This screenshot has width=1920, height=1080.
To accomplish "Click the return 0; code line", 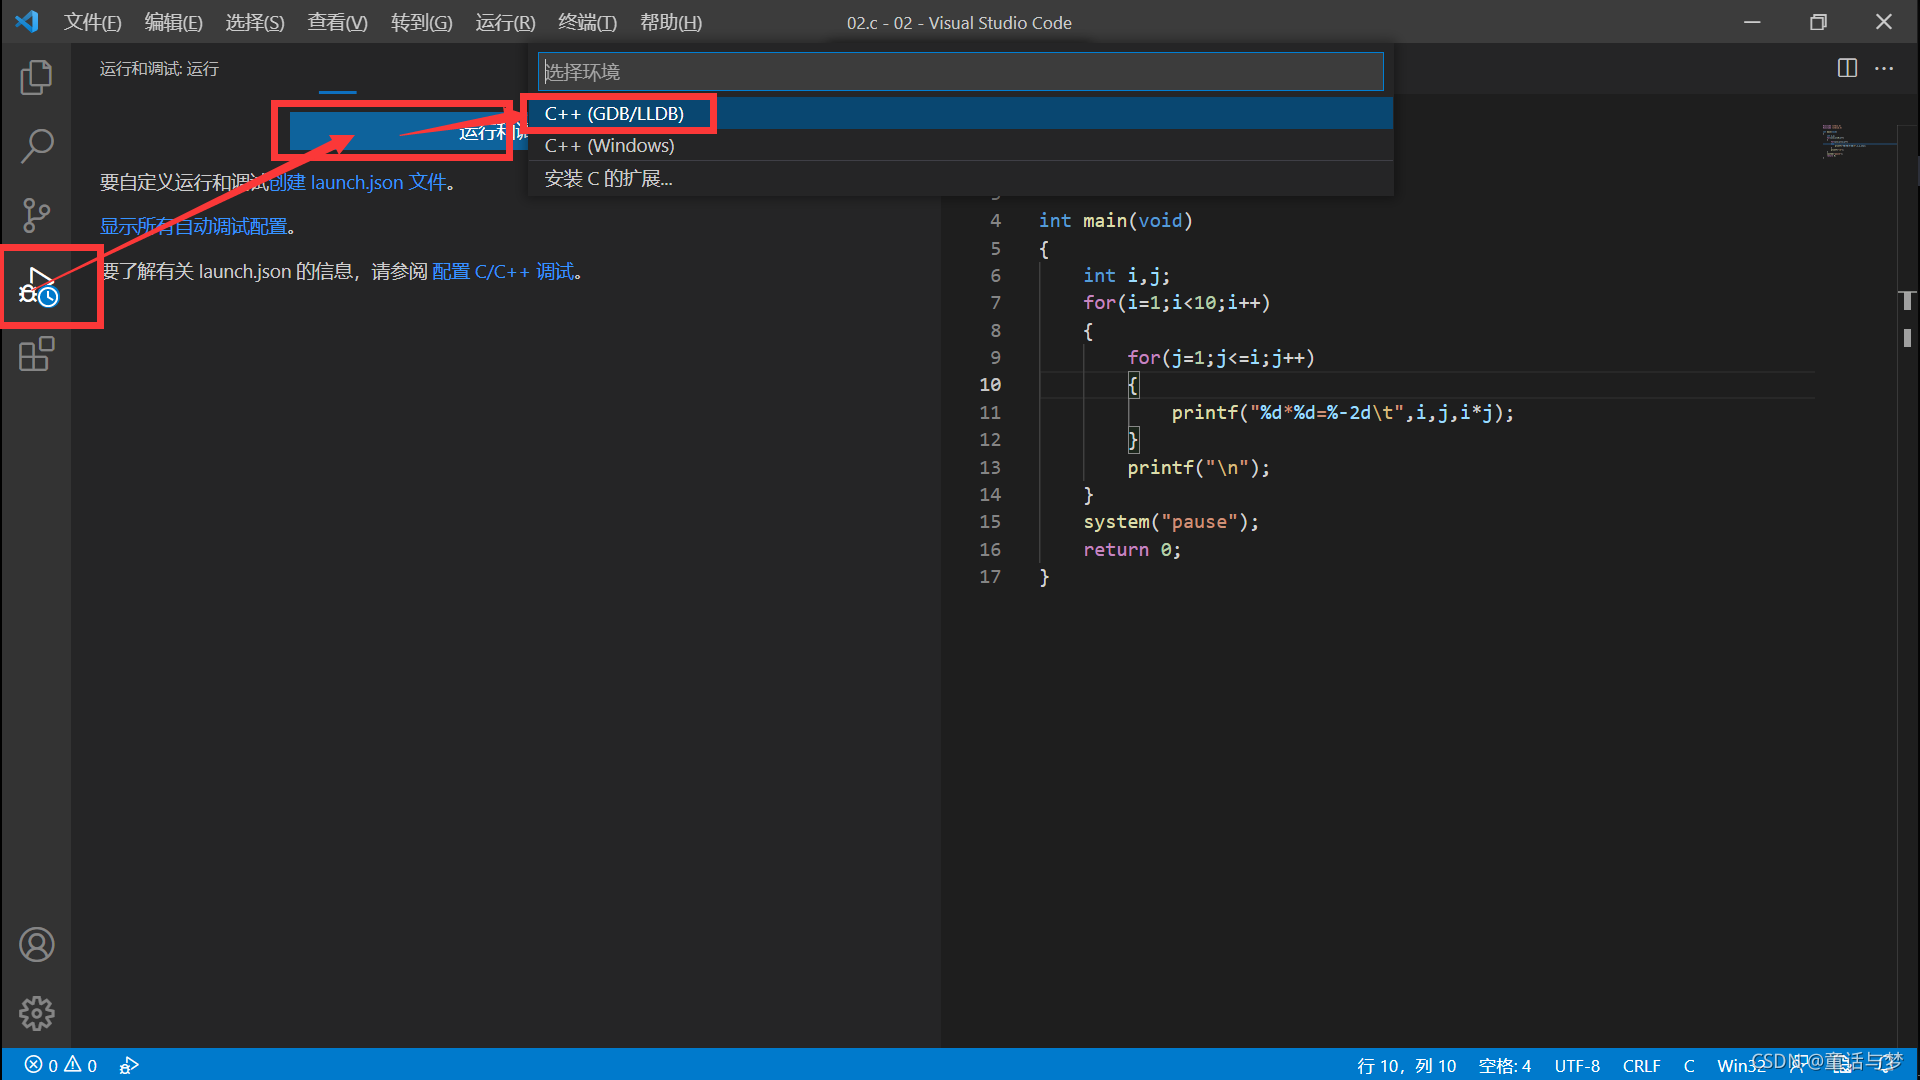I will (1132, 550).
